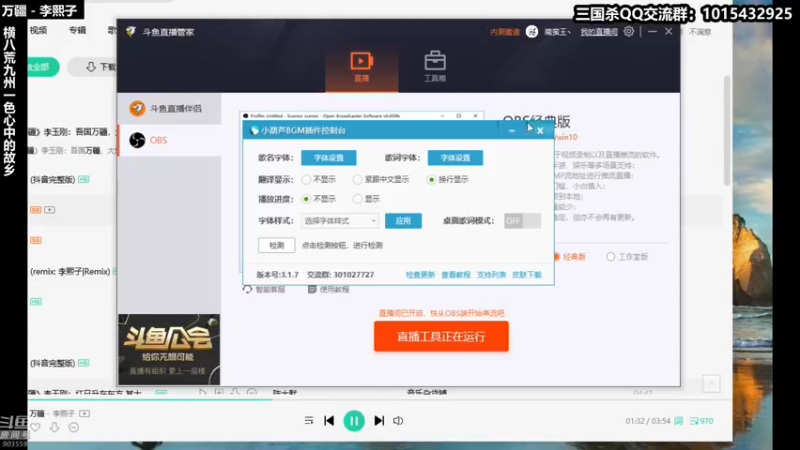Image resolution: width=800 pixels, height=450 pixels.
Task: Open the 直播 tab in 斗鱼直播管家
Action: tap(361, 67)
